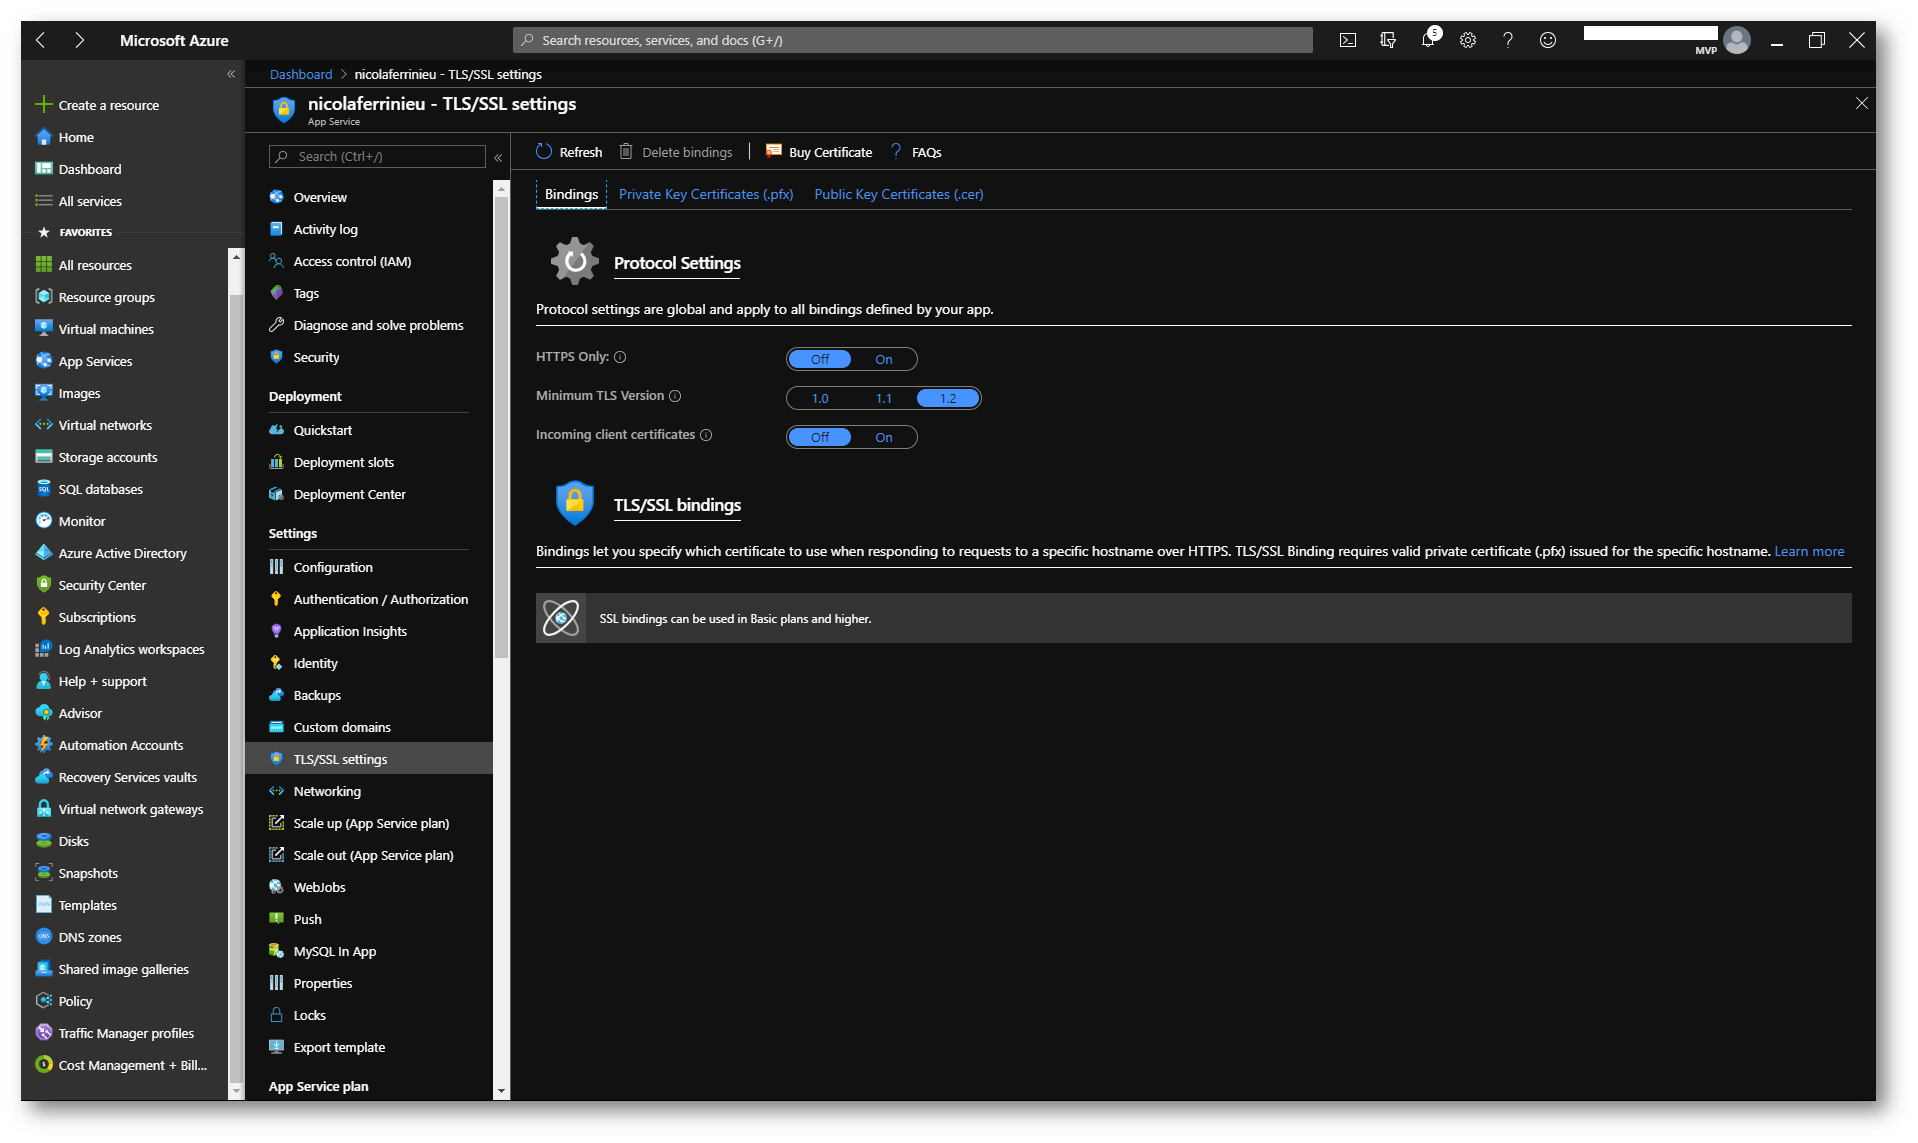The height and width of the screenshot is (1143, 1918).
Task: Open the feedback smiley icon
Action: 1548,40
